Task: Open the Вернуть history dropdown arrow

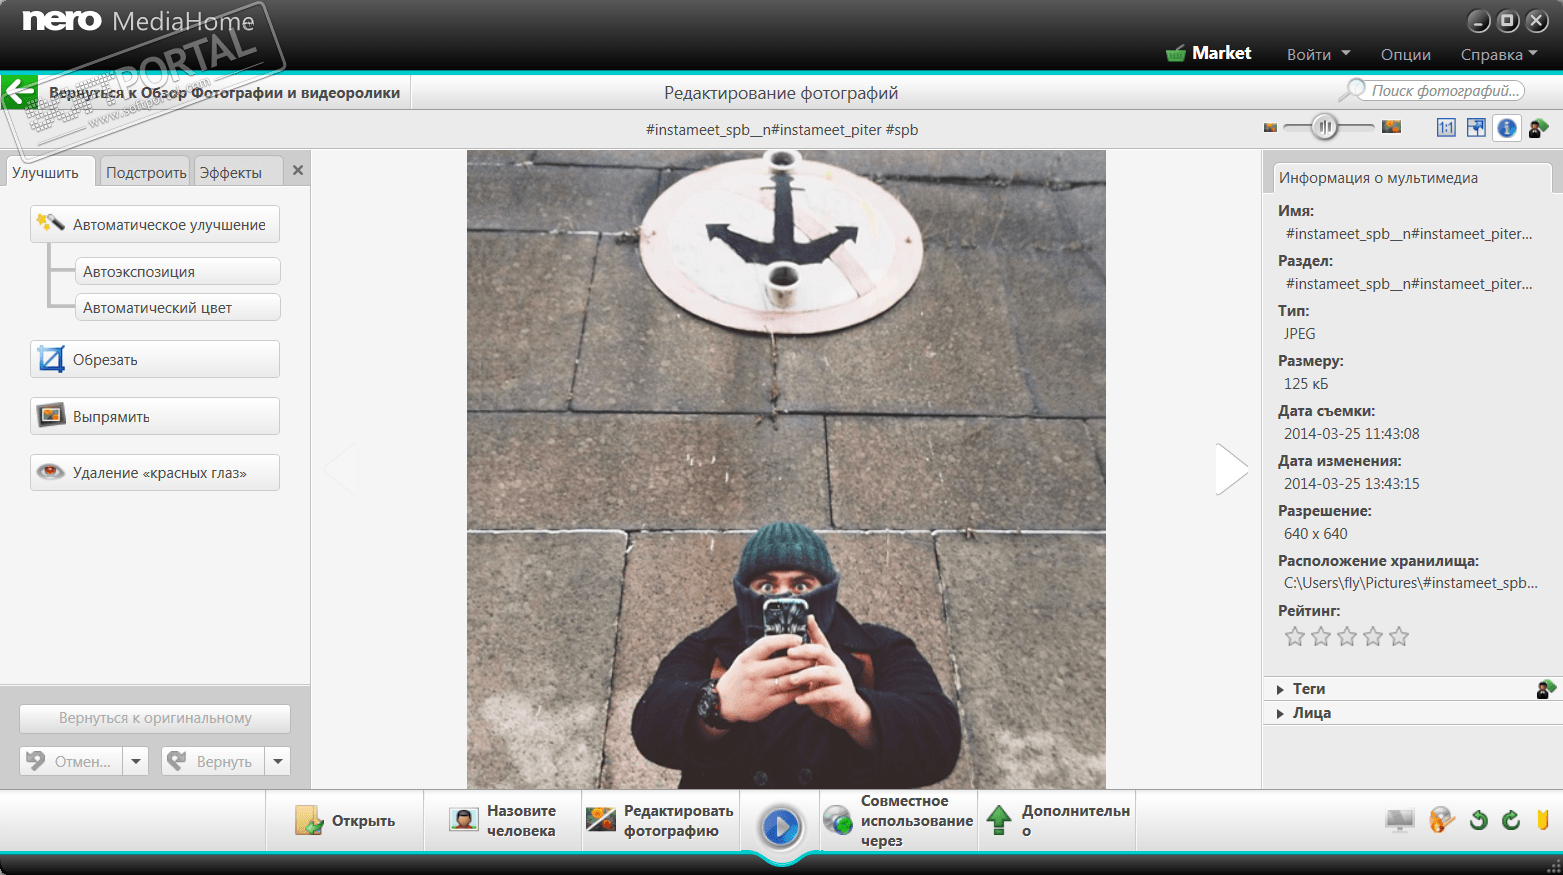Action: click(278, 761)
